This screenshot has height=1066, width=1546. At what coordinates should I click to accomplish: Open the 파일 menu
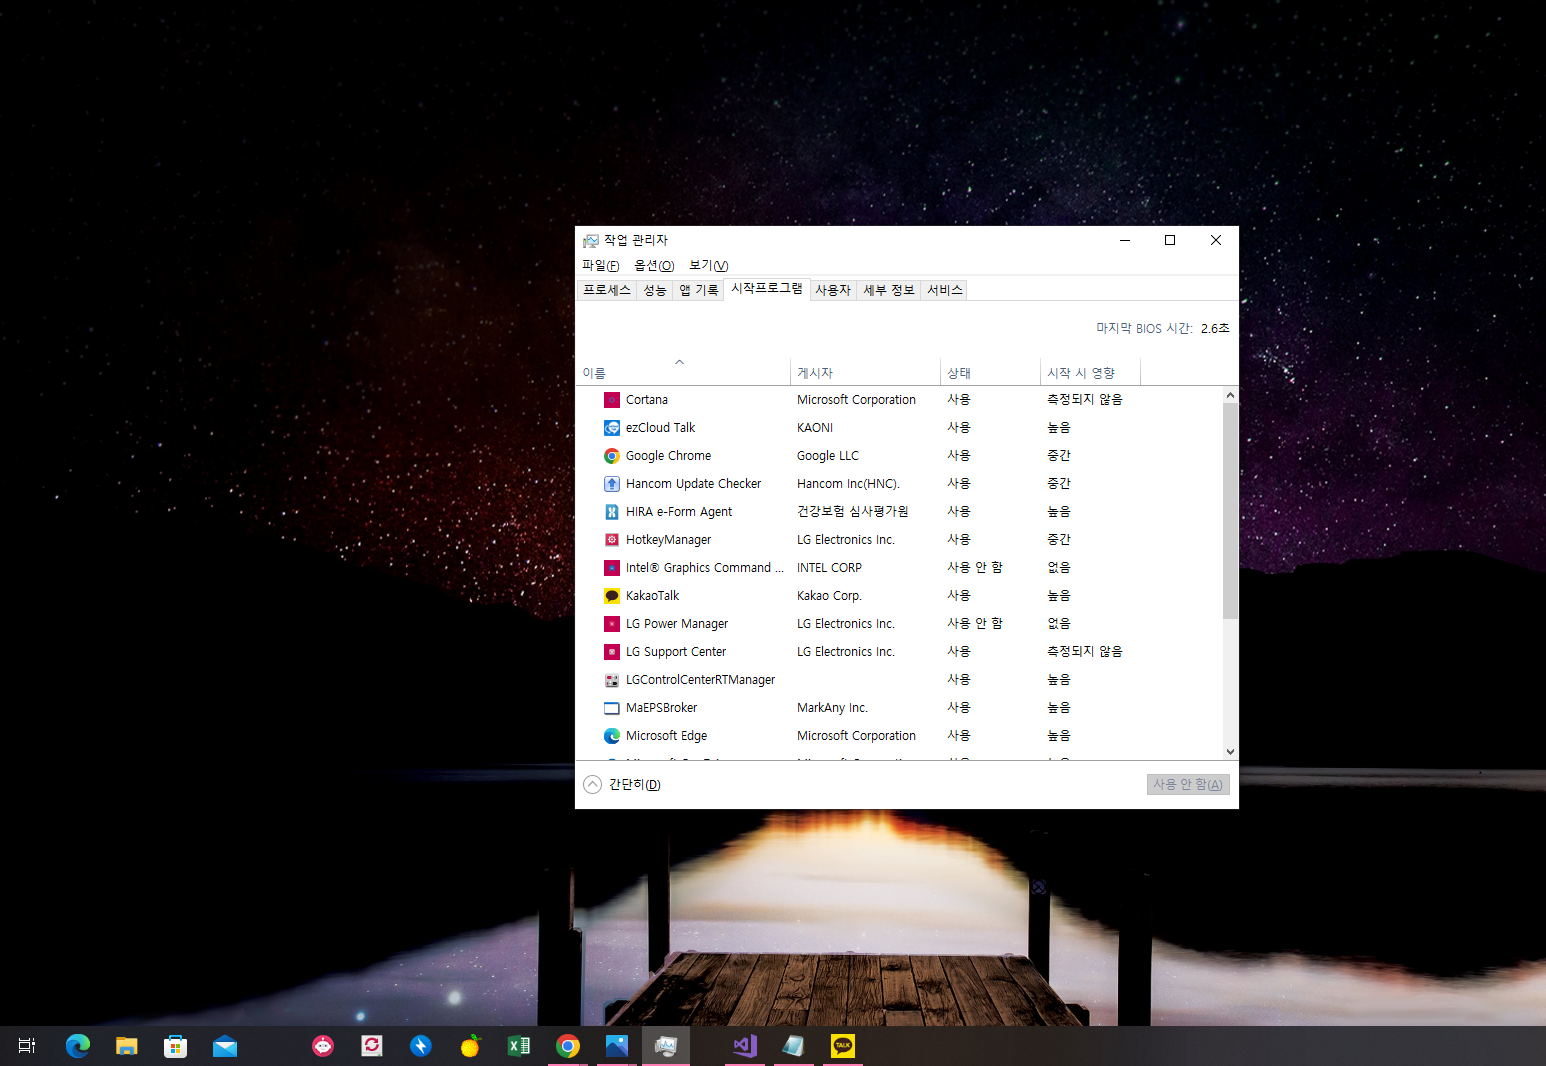(601, 265)
